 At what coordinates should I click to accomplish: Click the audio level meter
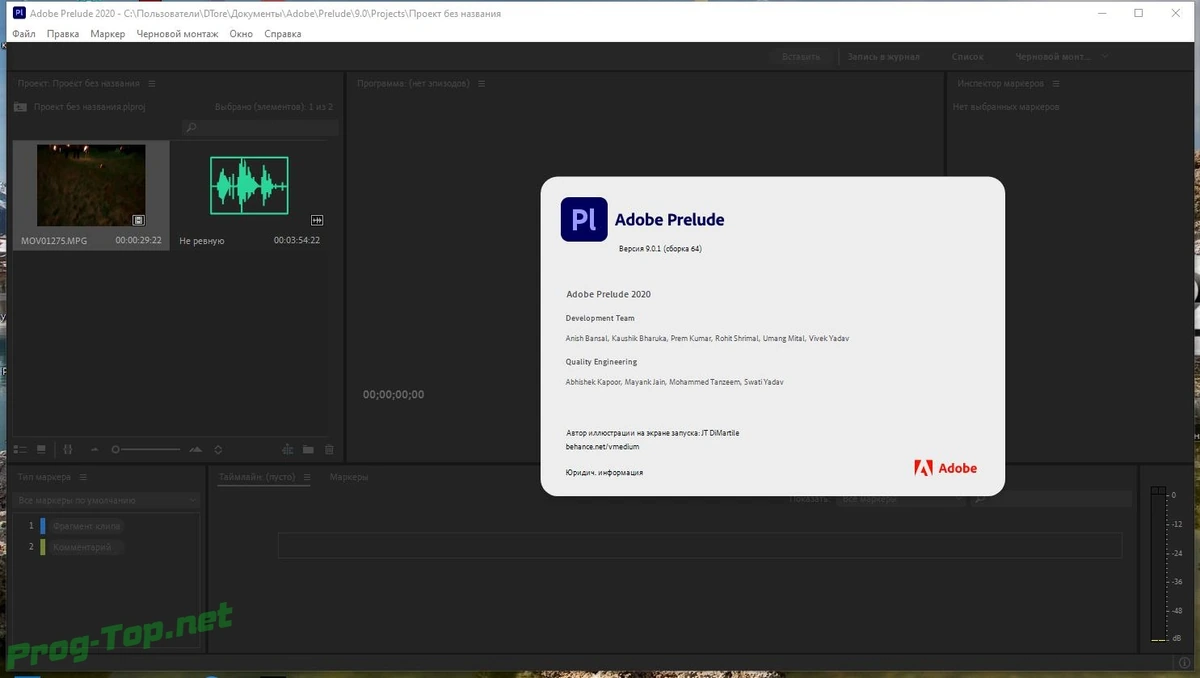(1158, 564)
